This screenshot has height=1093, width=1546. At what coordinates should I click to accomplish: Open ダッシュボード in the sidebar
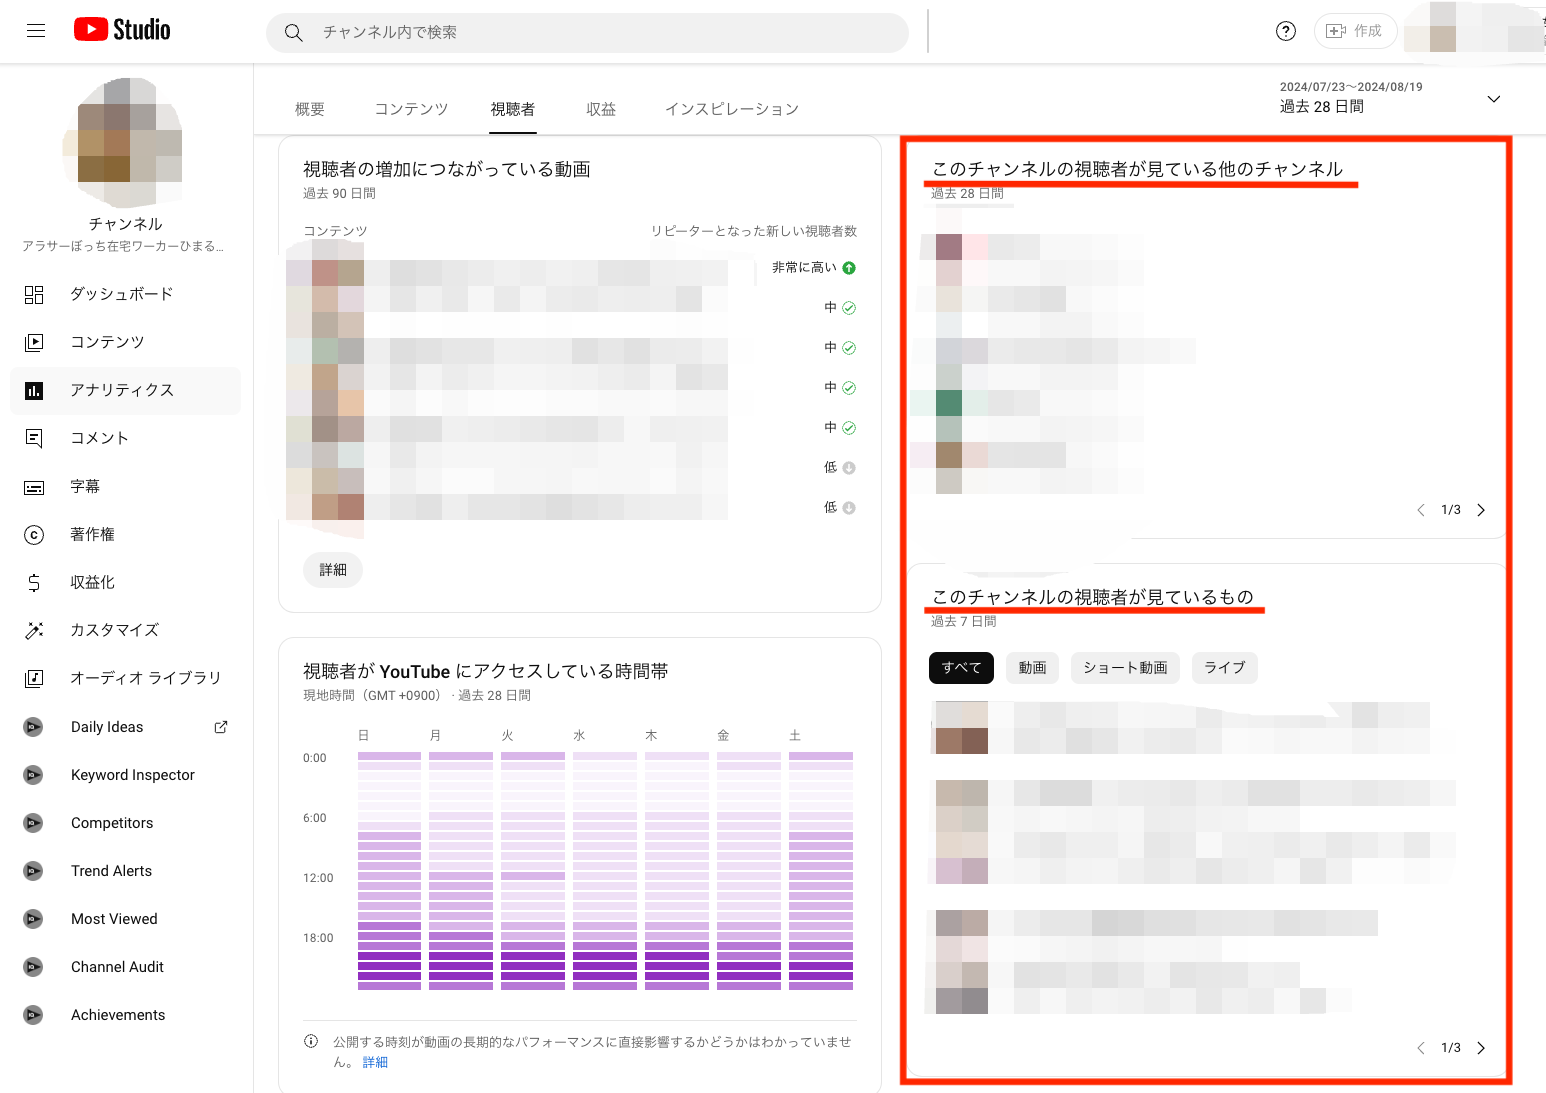[125, 294]
